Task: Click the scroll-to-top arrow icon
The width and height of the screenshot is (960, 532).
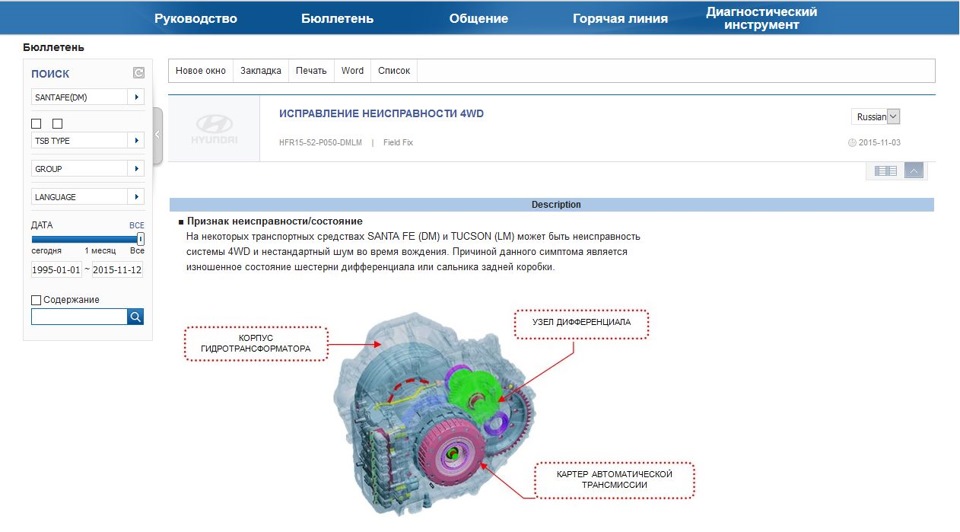Action: [x=913, y=171]
